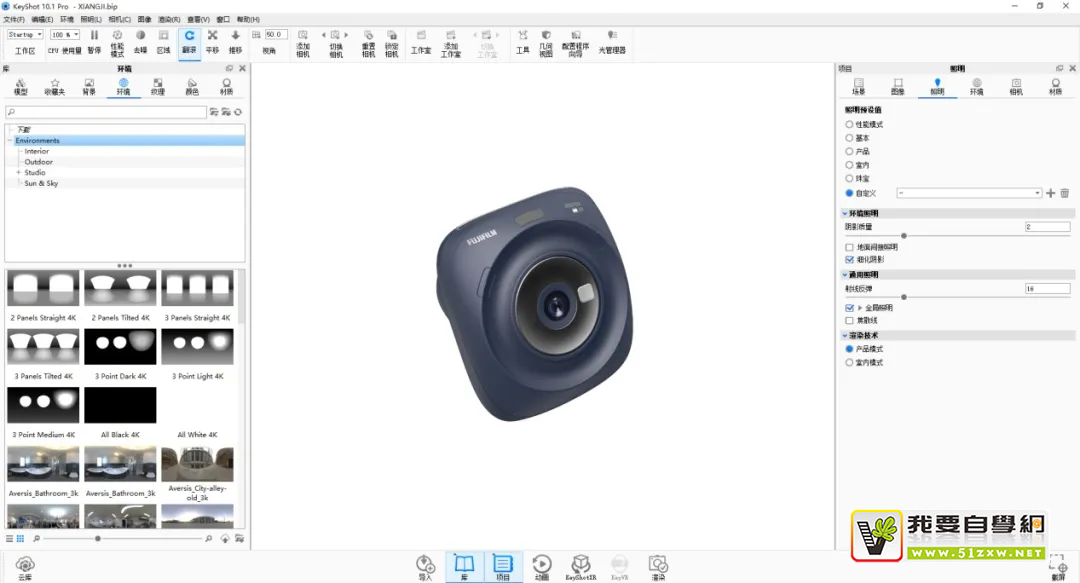Open the Animation (动画) panel icon
Viewport: 1080px width, 583px height.
541,566
